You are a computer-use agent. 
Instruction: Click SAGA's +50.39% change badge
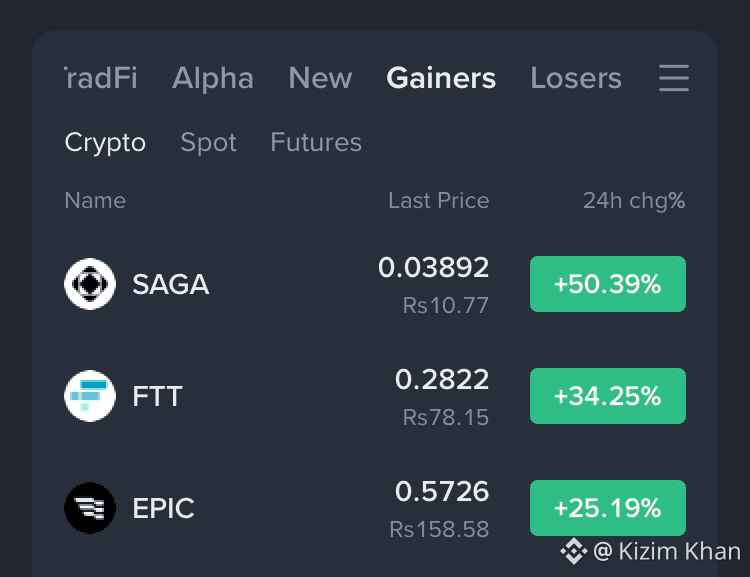(x=607, y=284)
